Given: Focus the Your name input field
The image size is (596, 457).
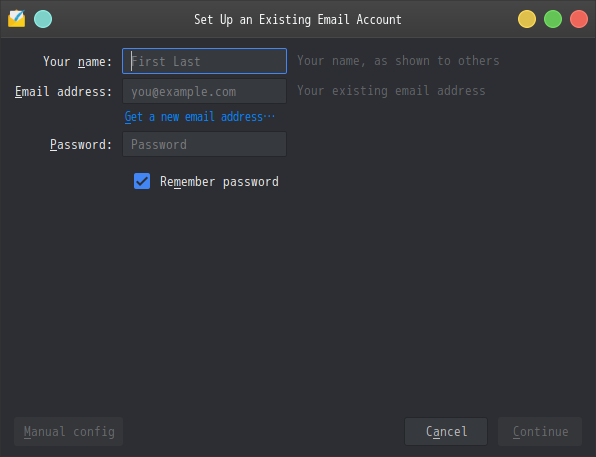Looking at the screenshot, I should (x=204, y=61).
